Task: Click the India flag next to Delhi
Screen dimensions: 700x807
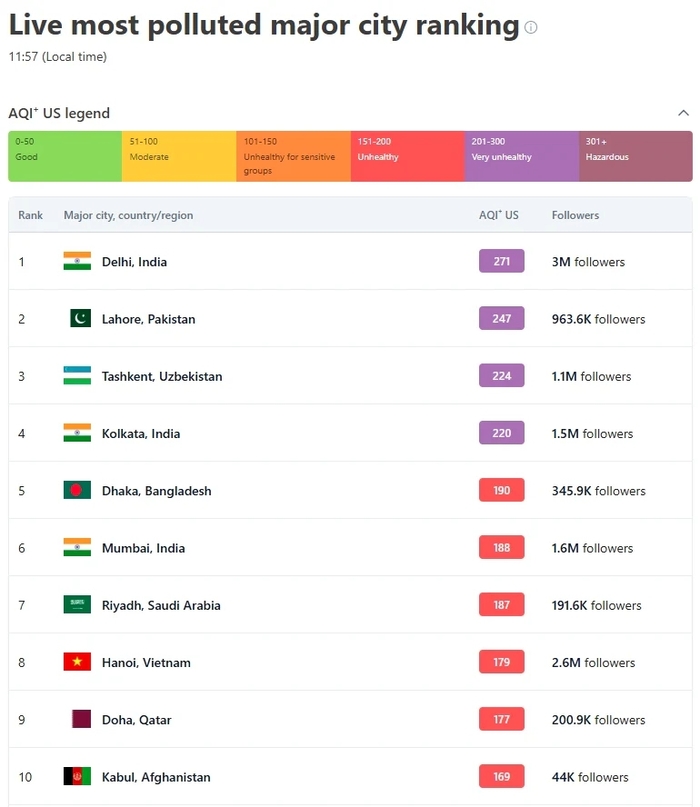Action: click(x=77, y=261)
